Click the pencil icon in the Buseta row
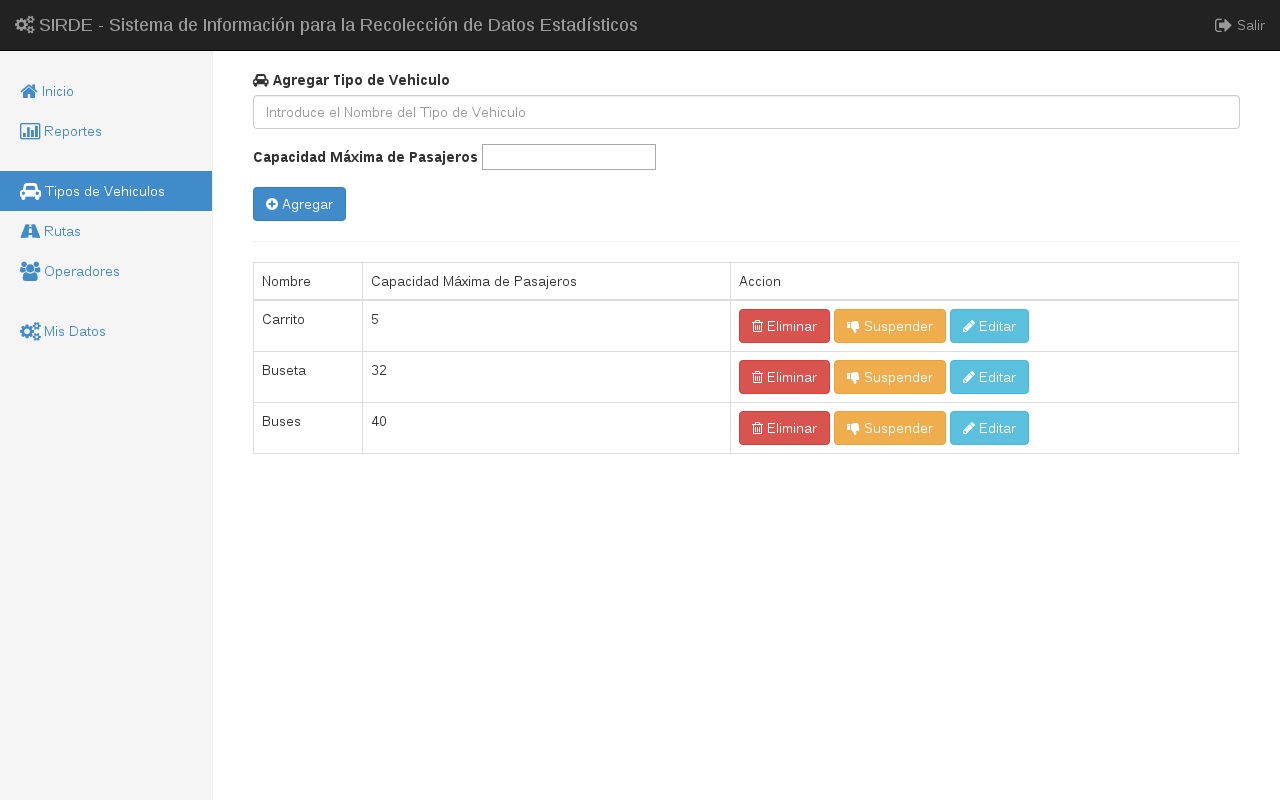This screenshot has height=800, width=1280. pyautogui.click(x=969, y=377)
